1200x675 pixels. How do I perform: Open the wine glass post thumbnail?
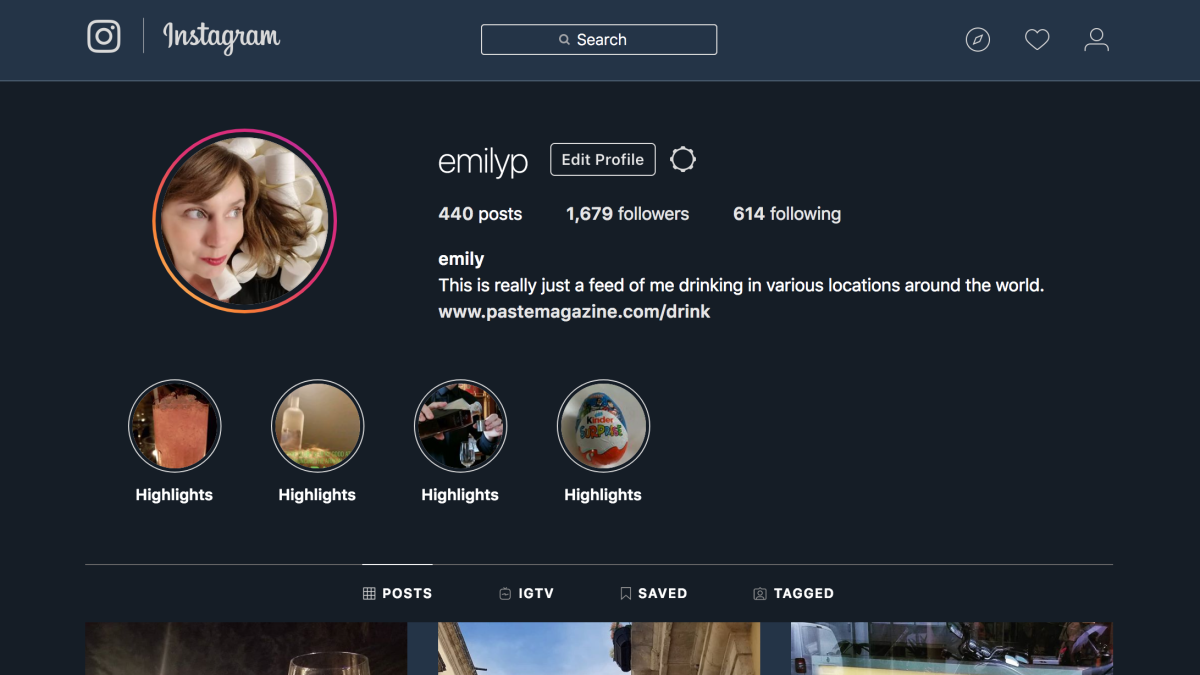(246, 649)
